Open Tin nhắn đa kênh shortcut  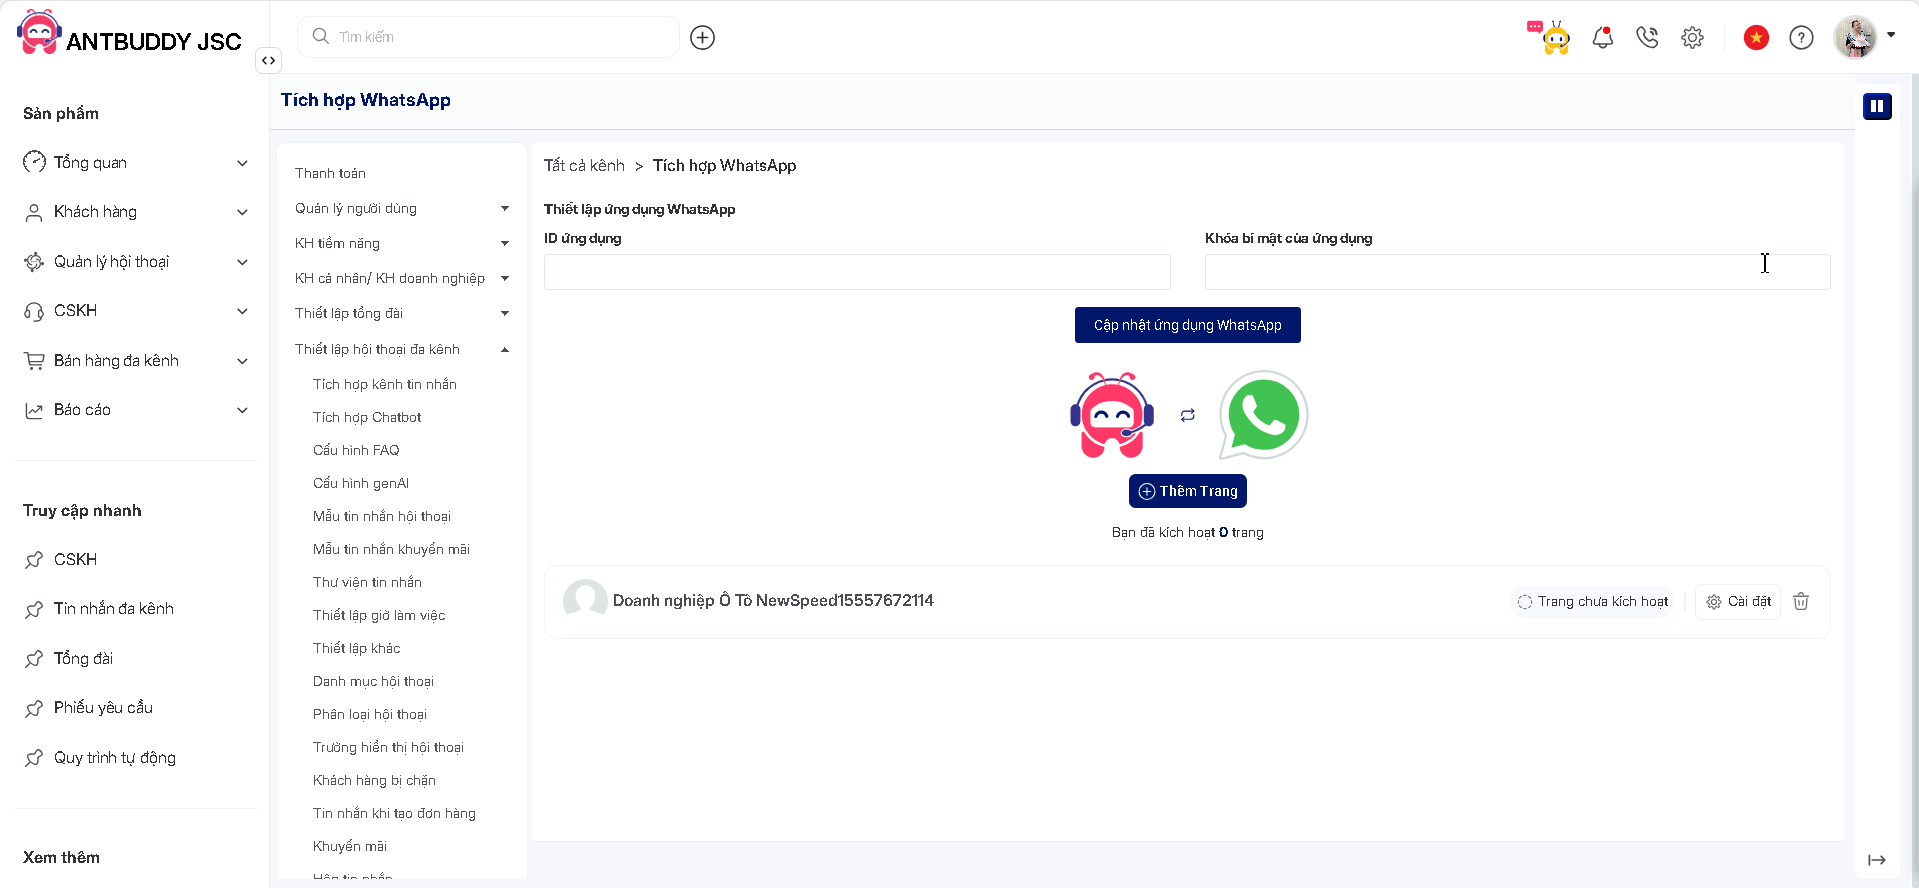pyautogui.click(x=99, y=609)
